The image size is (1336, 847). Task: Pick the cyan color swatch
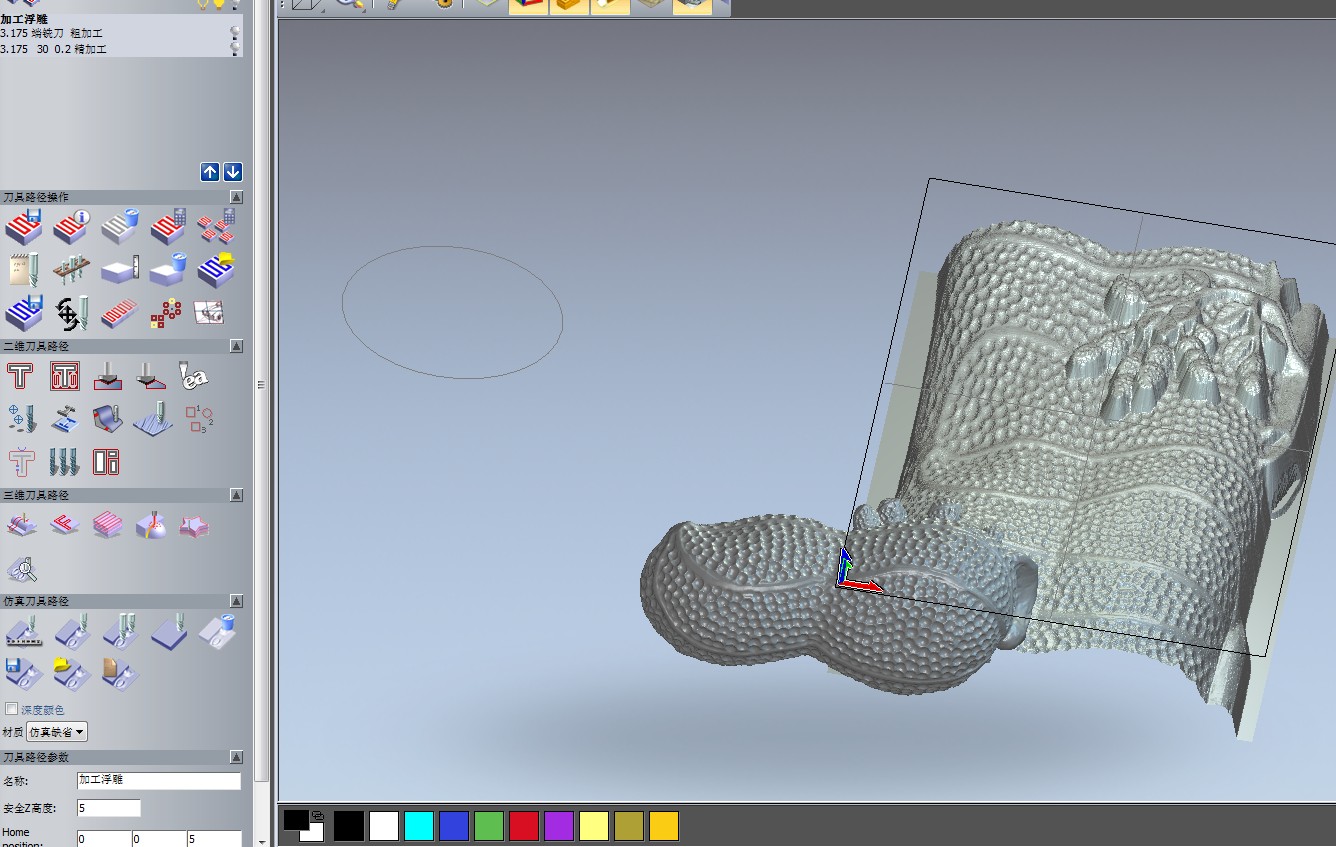tap(419, 826)
